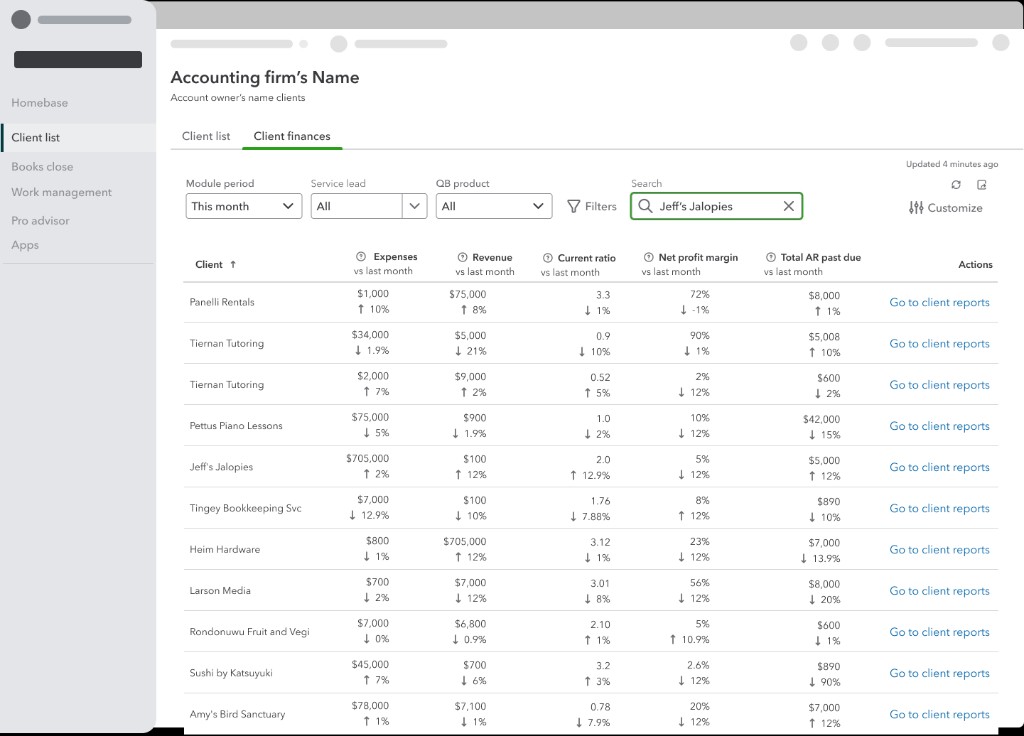Click the Panelli Rentals client name
The image size is (1024, 736).
click(x=222, y=302)
